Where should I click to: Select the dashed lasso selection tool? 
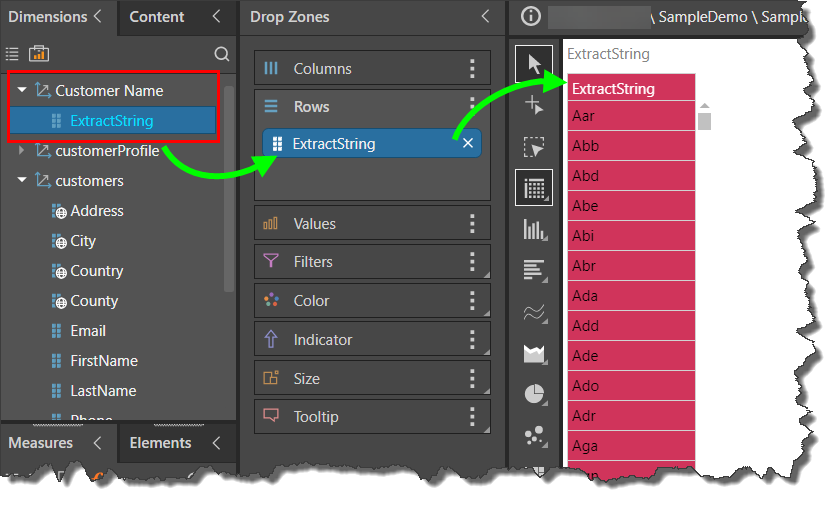[534, 146]
